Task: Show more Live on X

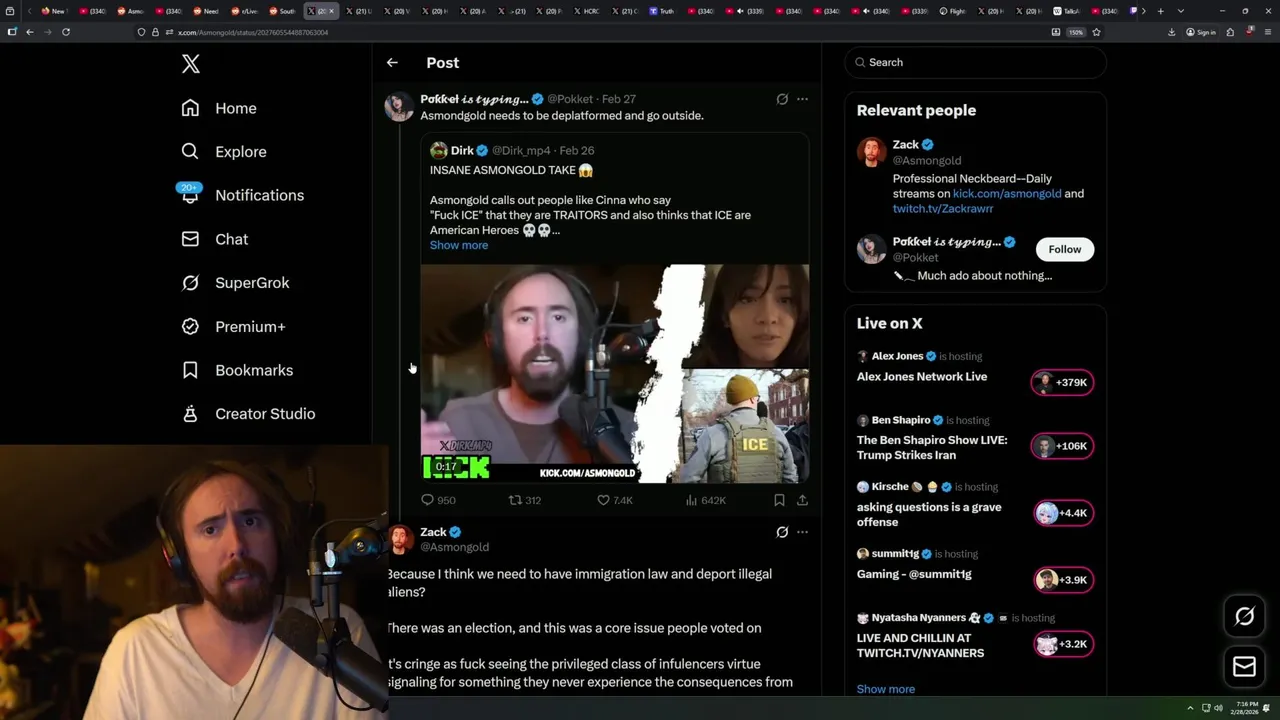Action: pyautogui.click(x=885, y=689)
